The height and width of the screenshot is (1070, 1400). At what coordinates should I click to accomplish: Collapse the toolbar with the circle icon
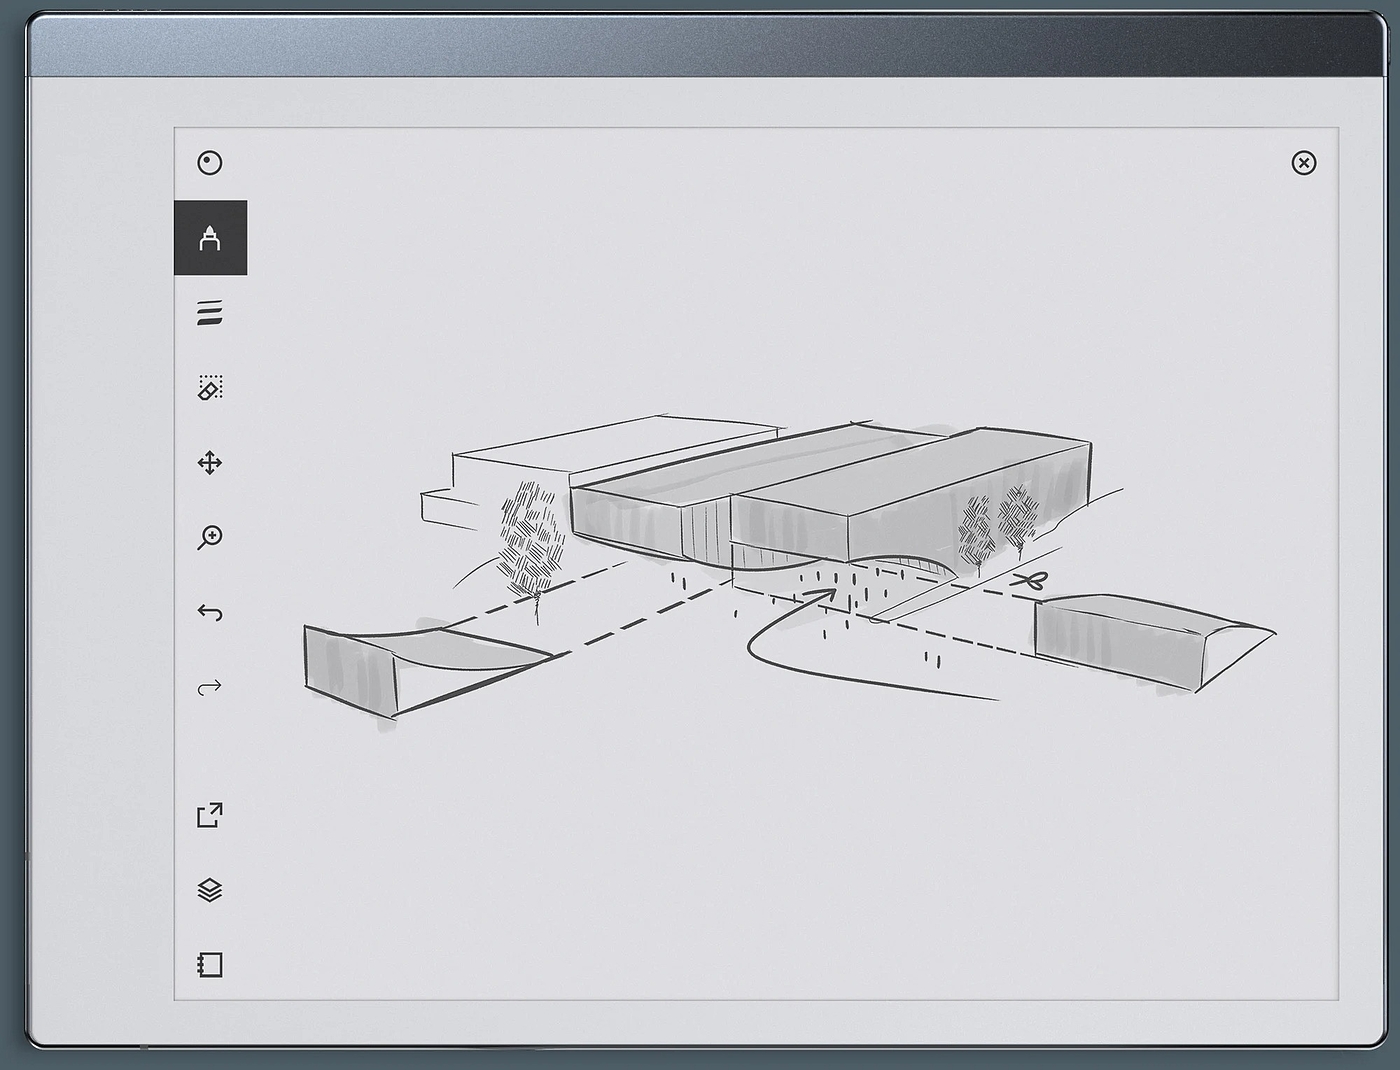210,163
